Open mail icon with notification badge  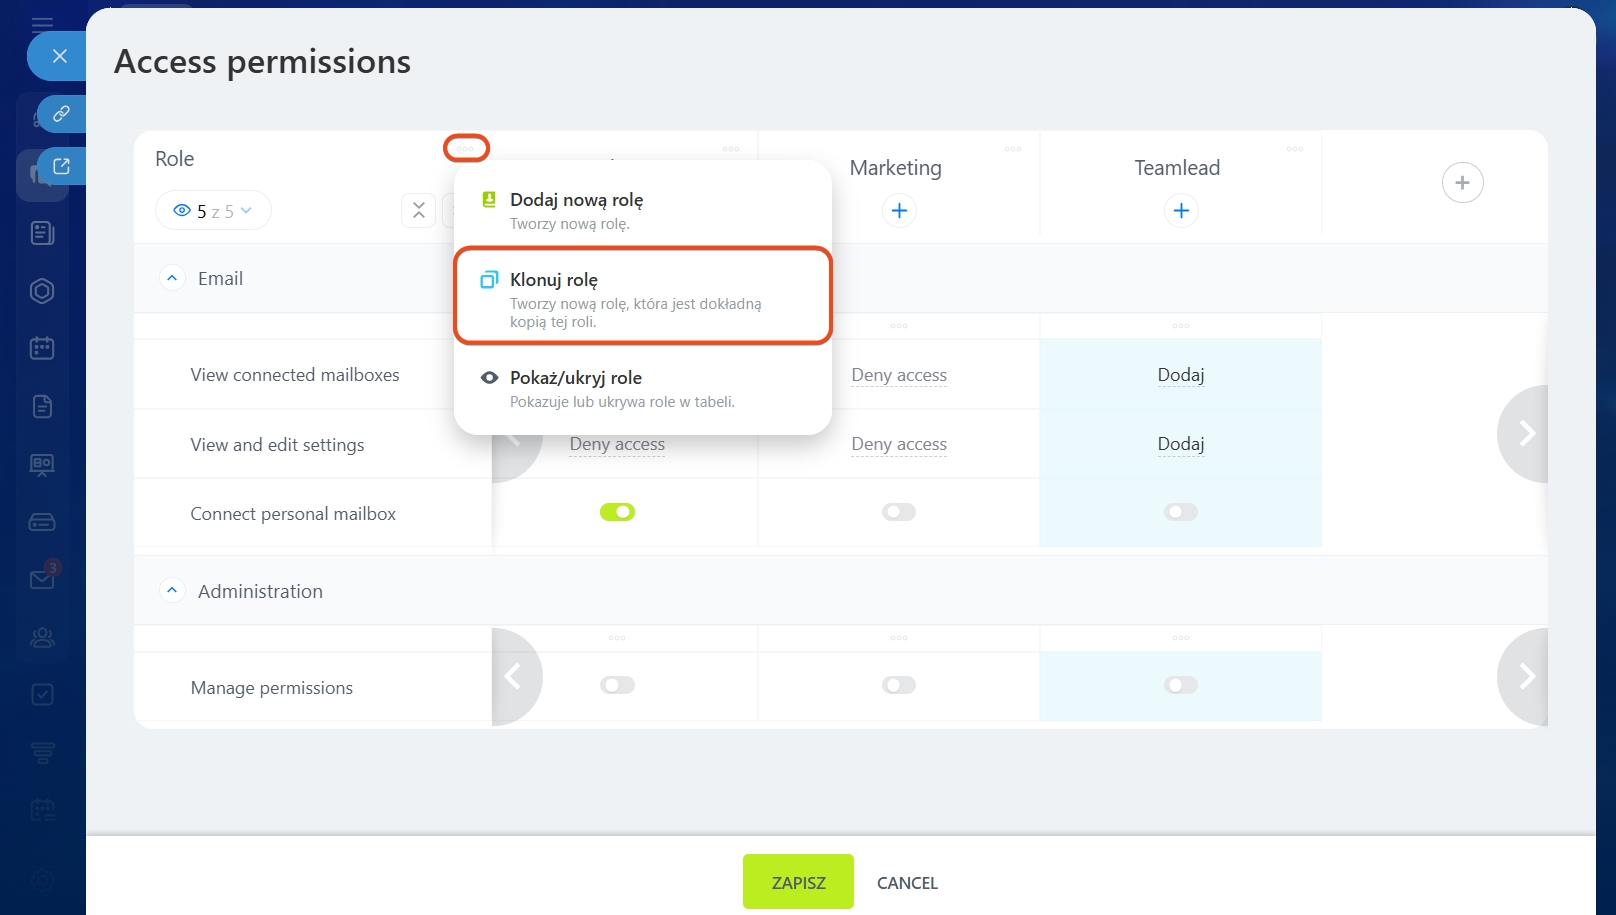pyautogui.click(x=42, y=579)
